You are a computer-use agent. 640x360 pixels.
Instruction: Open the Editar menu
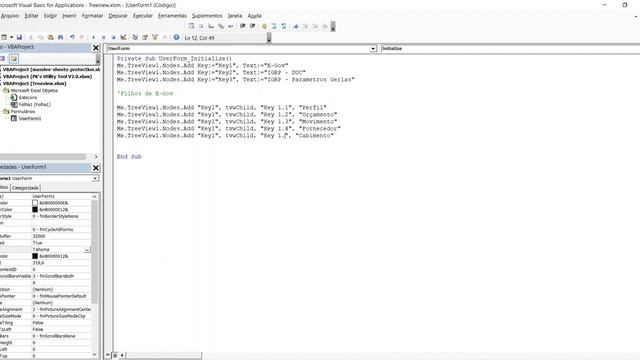tap(31, 16)
